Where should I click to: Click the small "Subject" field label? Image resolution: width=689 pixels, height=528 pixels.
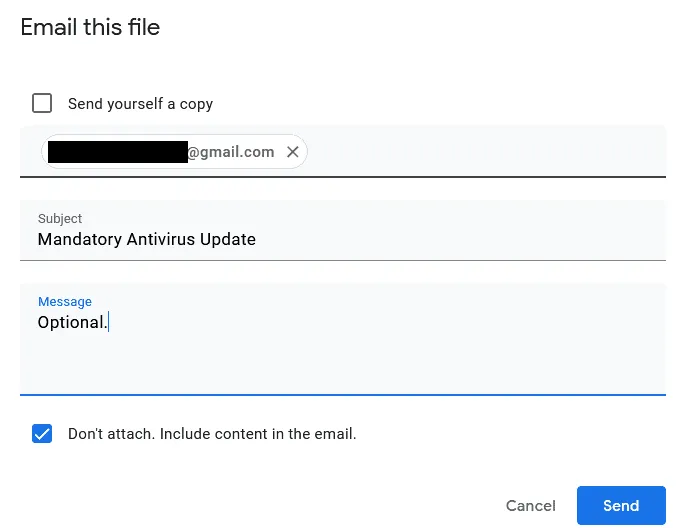pyautogui.click(x=60, y=218)
